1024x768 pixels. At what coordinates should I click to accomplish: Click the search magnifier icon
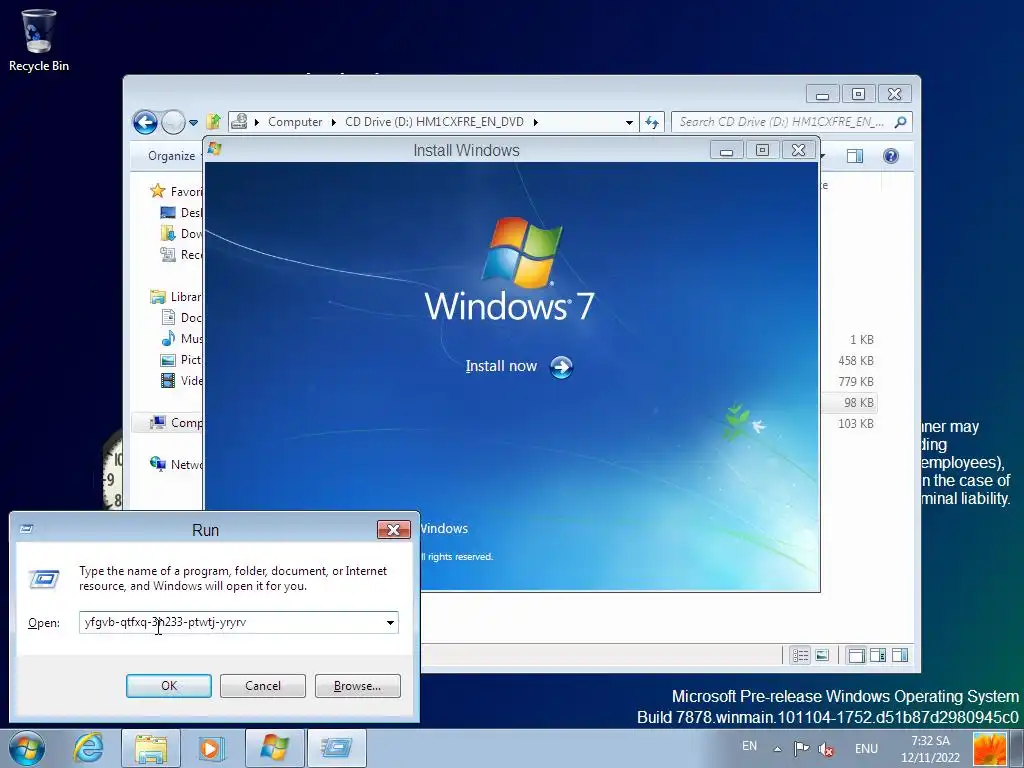point(901,122)
